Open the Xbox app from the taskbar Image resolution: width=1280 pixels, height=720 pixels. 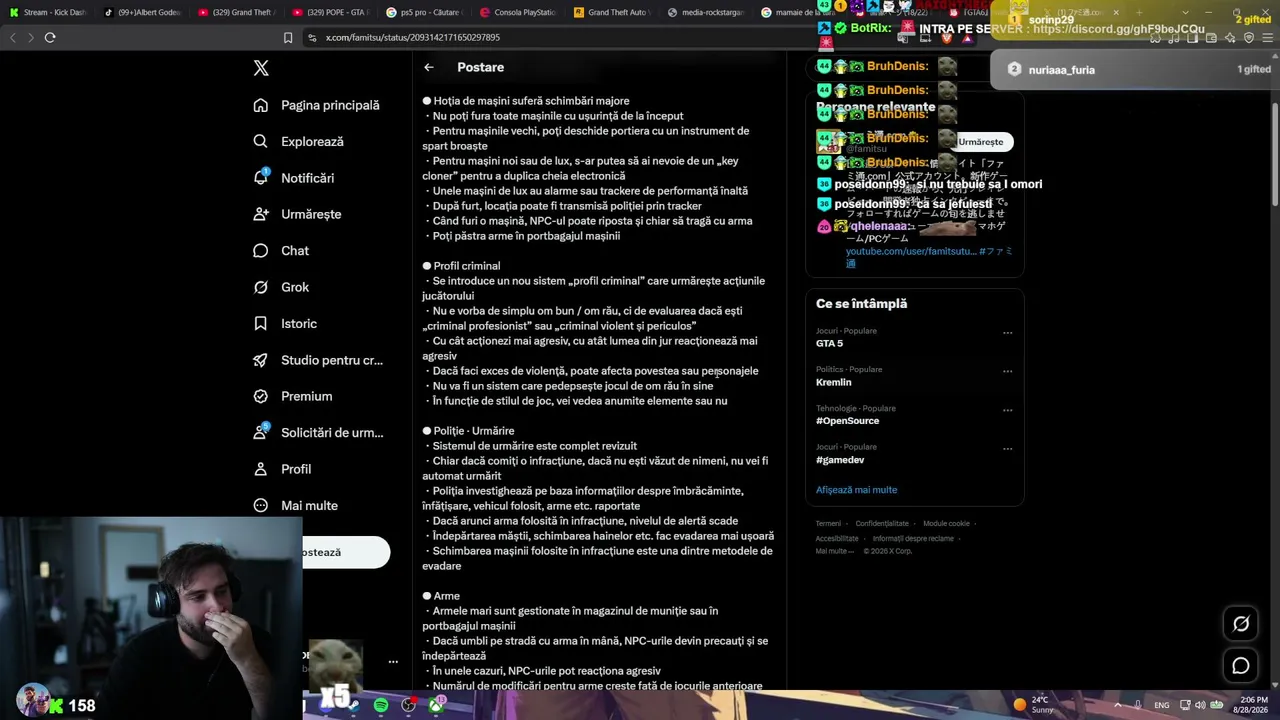(437, 706)
